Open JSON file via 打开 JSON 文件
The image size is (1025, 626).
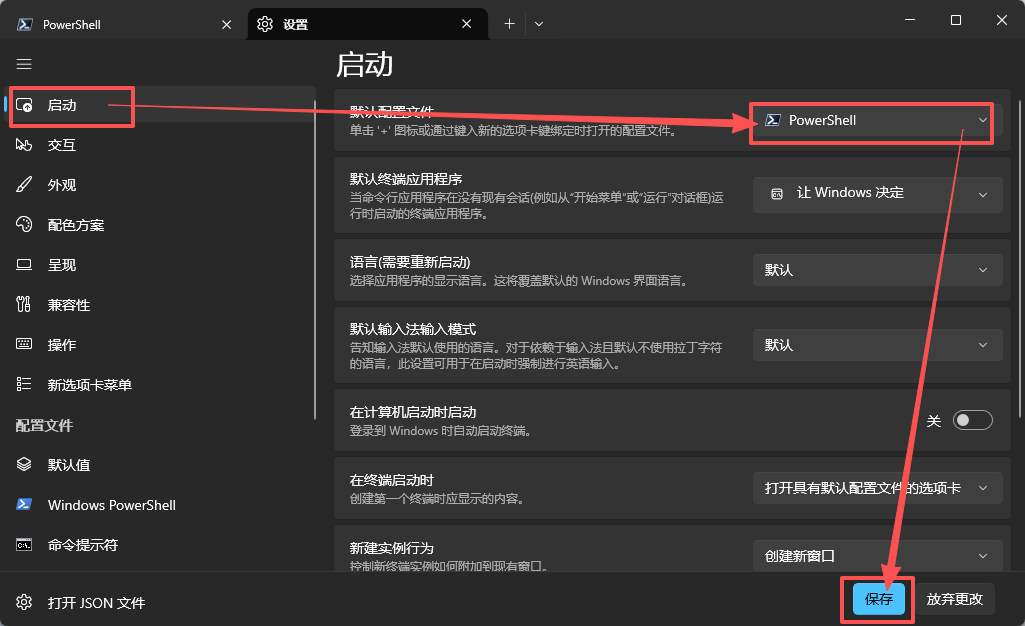click(x=96, y=602)
